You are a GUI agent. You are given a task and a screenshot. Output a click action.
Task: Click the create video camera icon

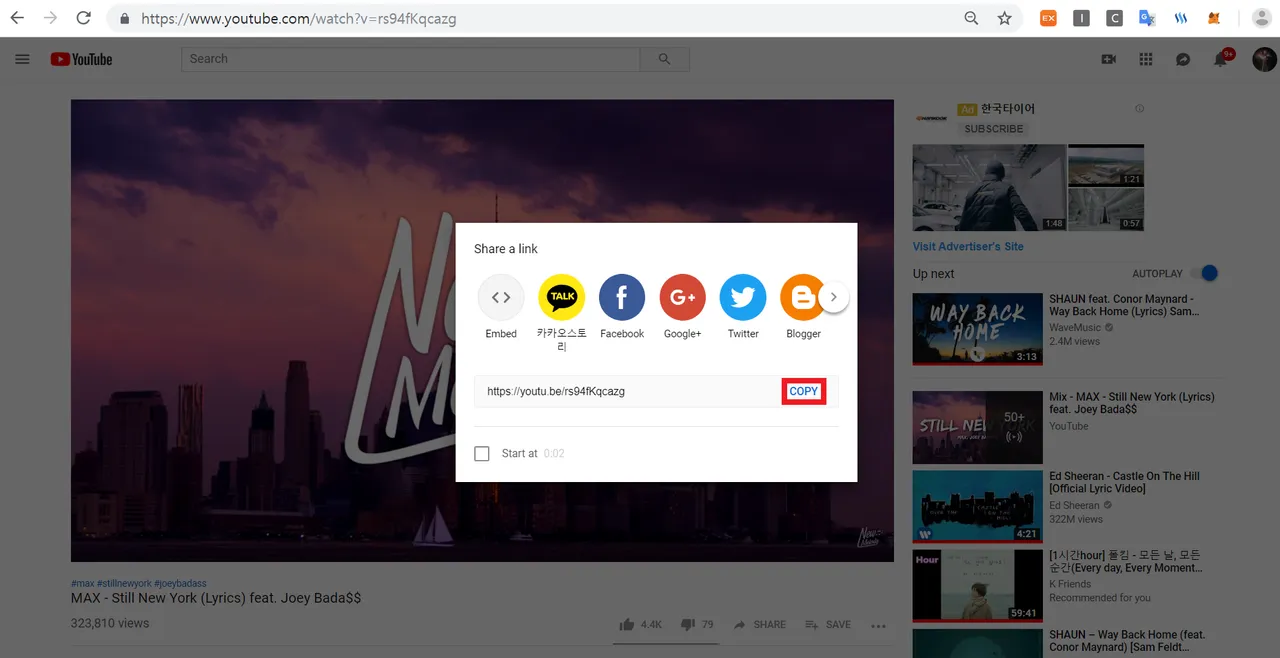[1108, 59]
